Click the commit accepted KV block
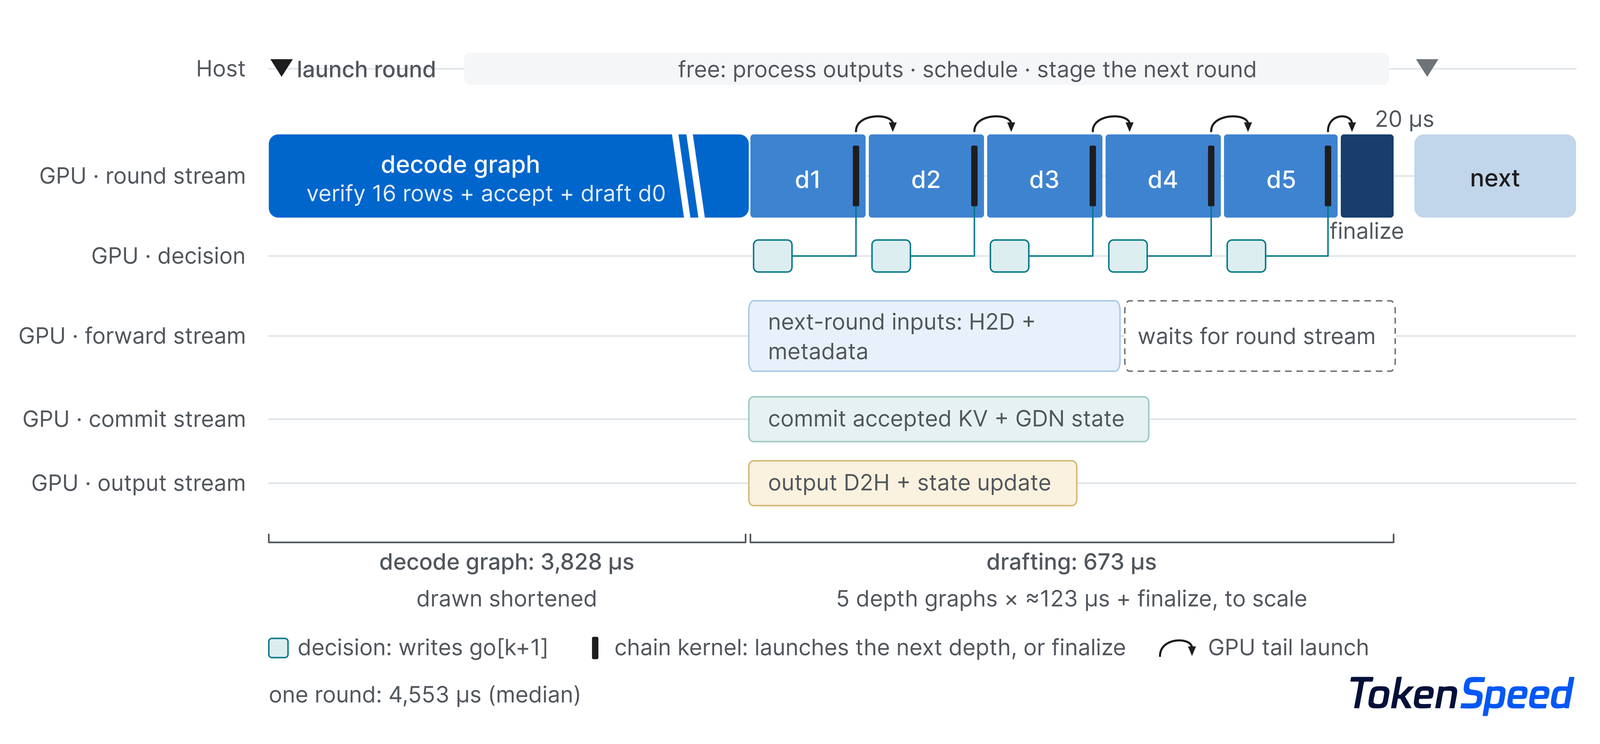This screenshot has width=1600, height=744. 949,419
